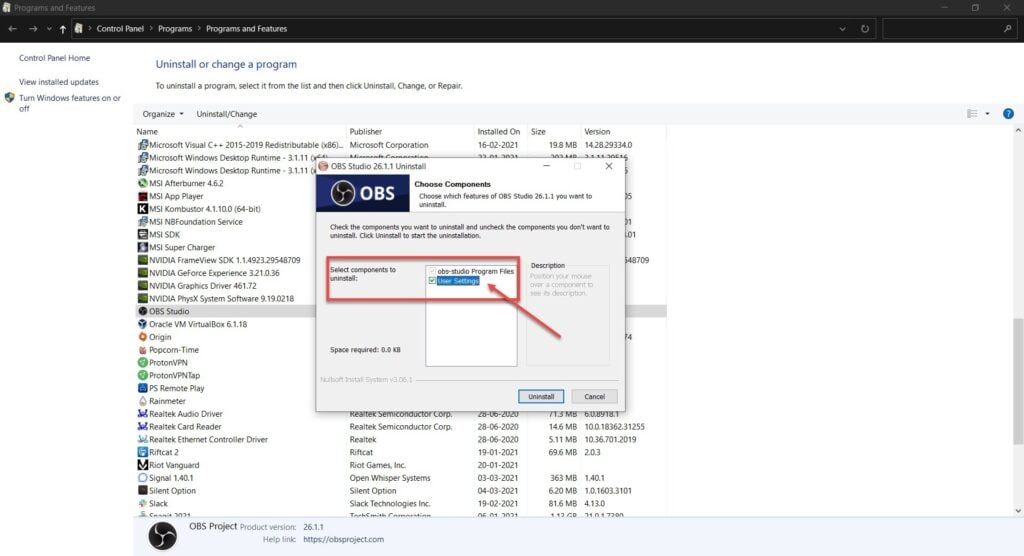The width and height of the screenshot is (1024, 556).
Task: Select the MSI SDK entry icon
Action: coord(142,235)
